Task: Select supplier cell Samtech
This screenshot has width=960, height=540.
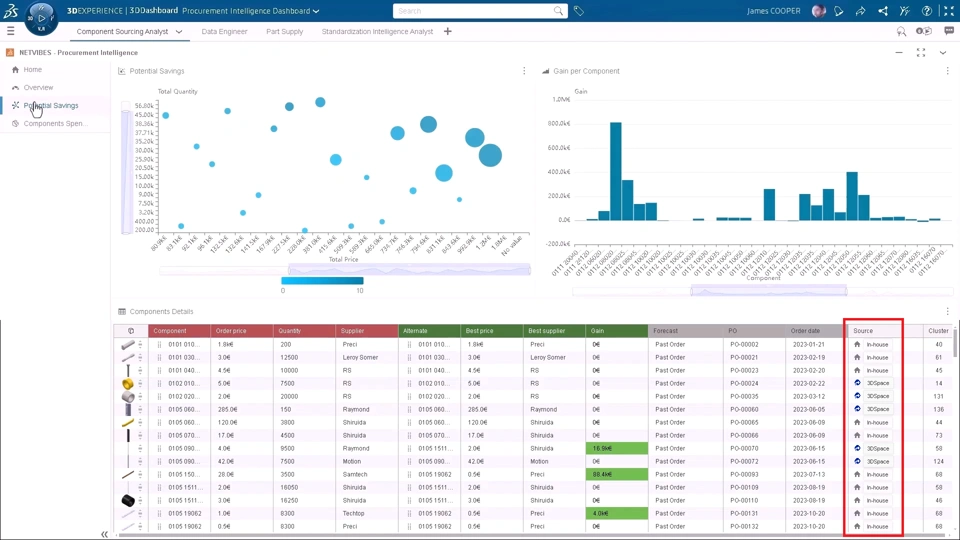Action: point(366,474)
